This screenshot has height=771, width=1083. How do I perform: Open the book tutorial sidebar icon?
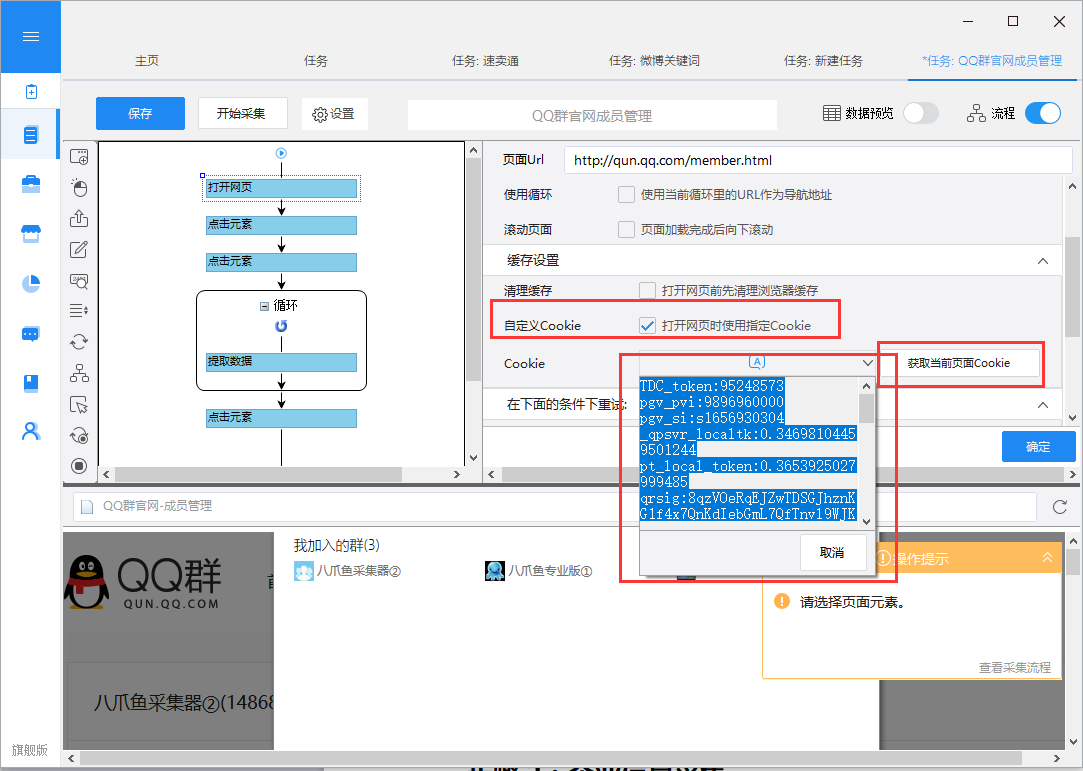(x=31, y=383)
